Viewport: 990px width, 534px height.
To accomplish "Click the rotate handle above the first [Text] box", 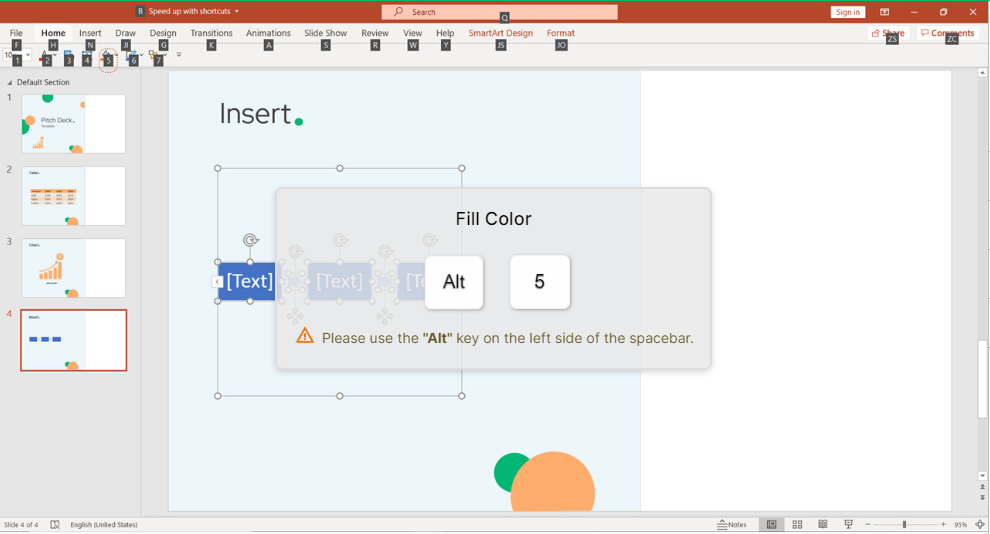I will pos(251,240).
